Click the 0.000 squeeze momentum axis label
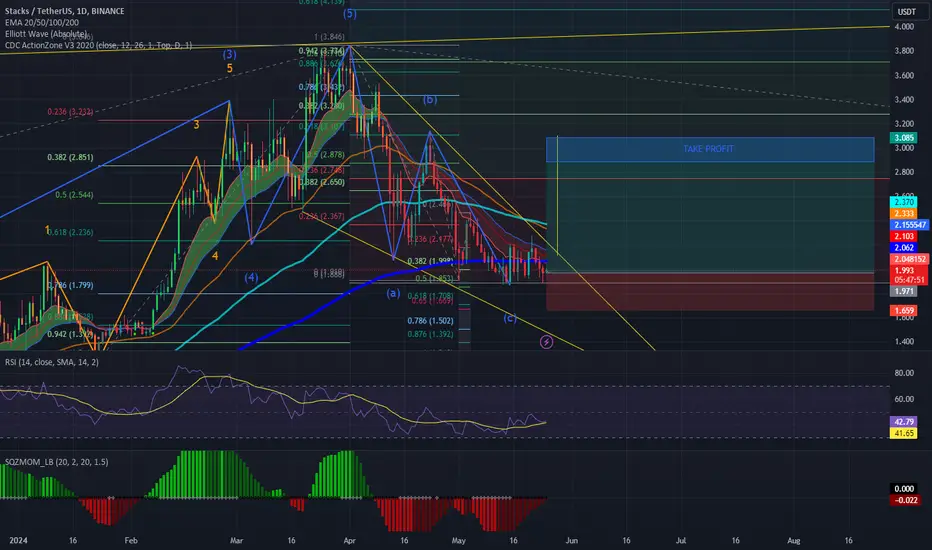Viewport: 932px width, 550px height. click(903, 489)
